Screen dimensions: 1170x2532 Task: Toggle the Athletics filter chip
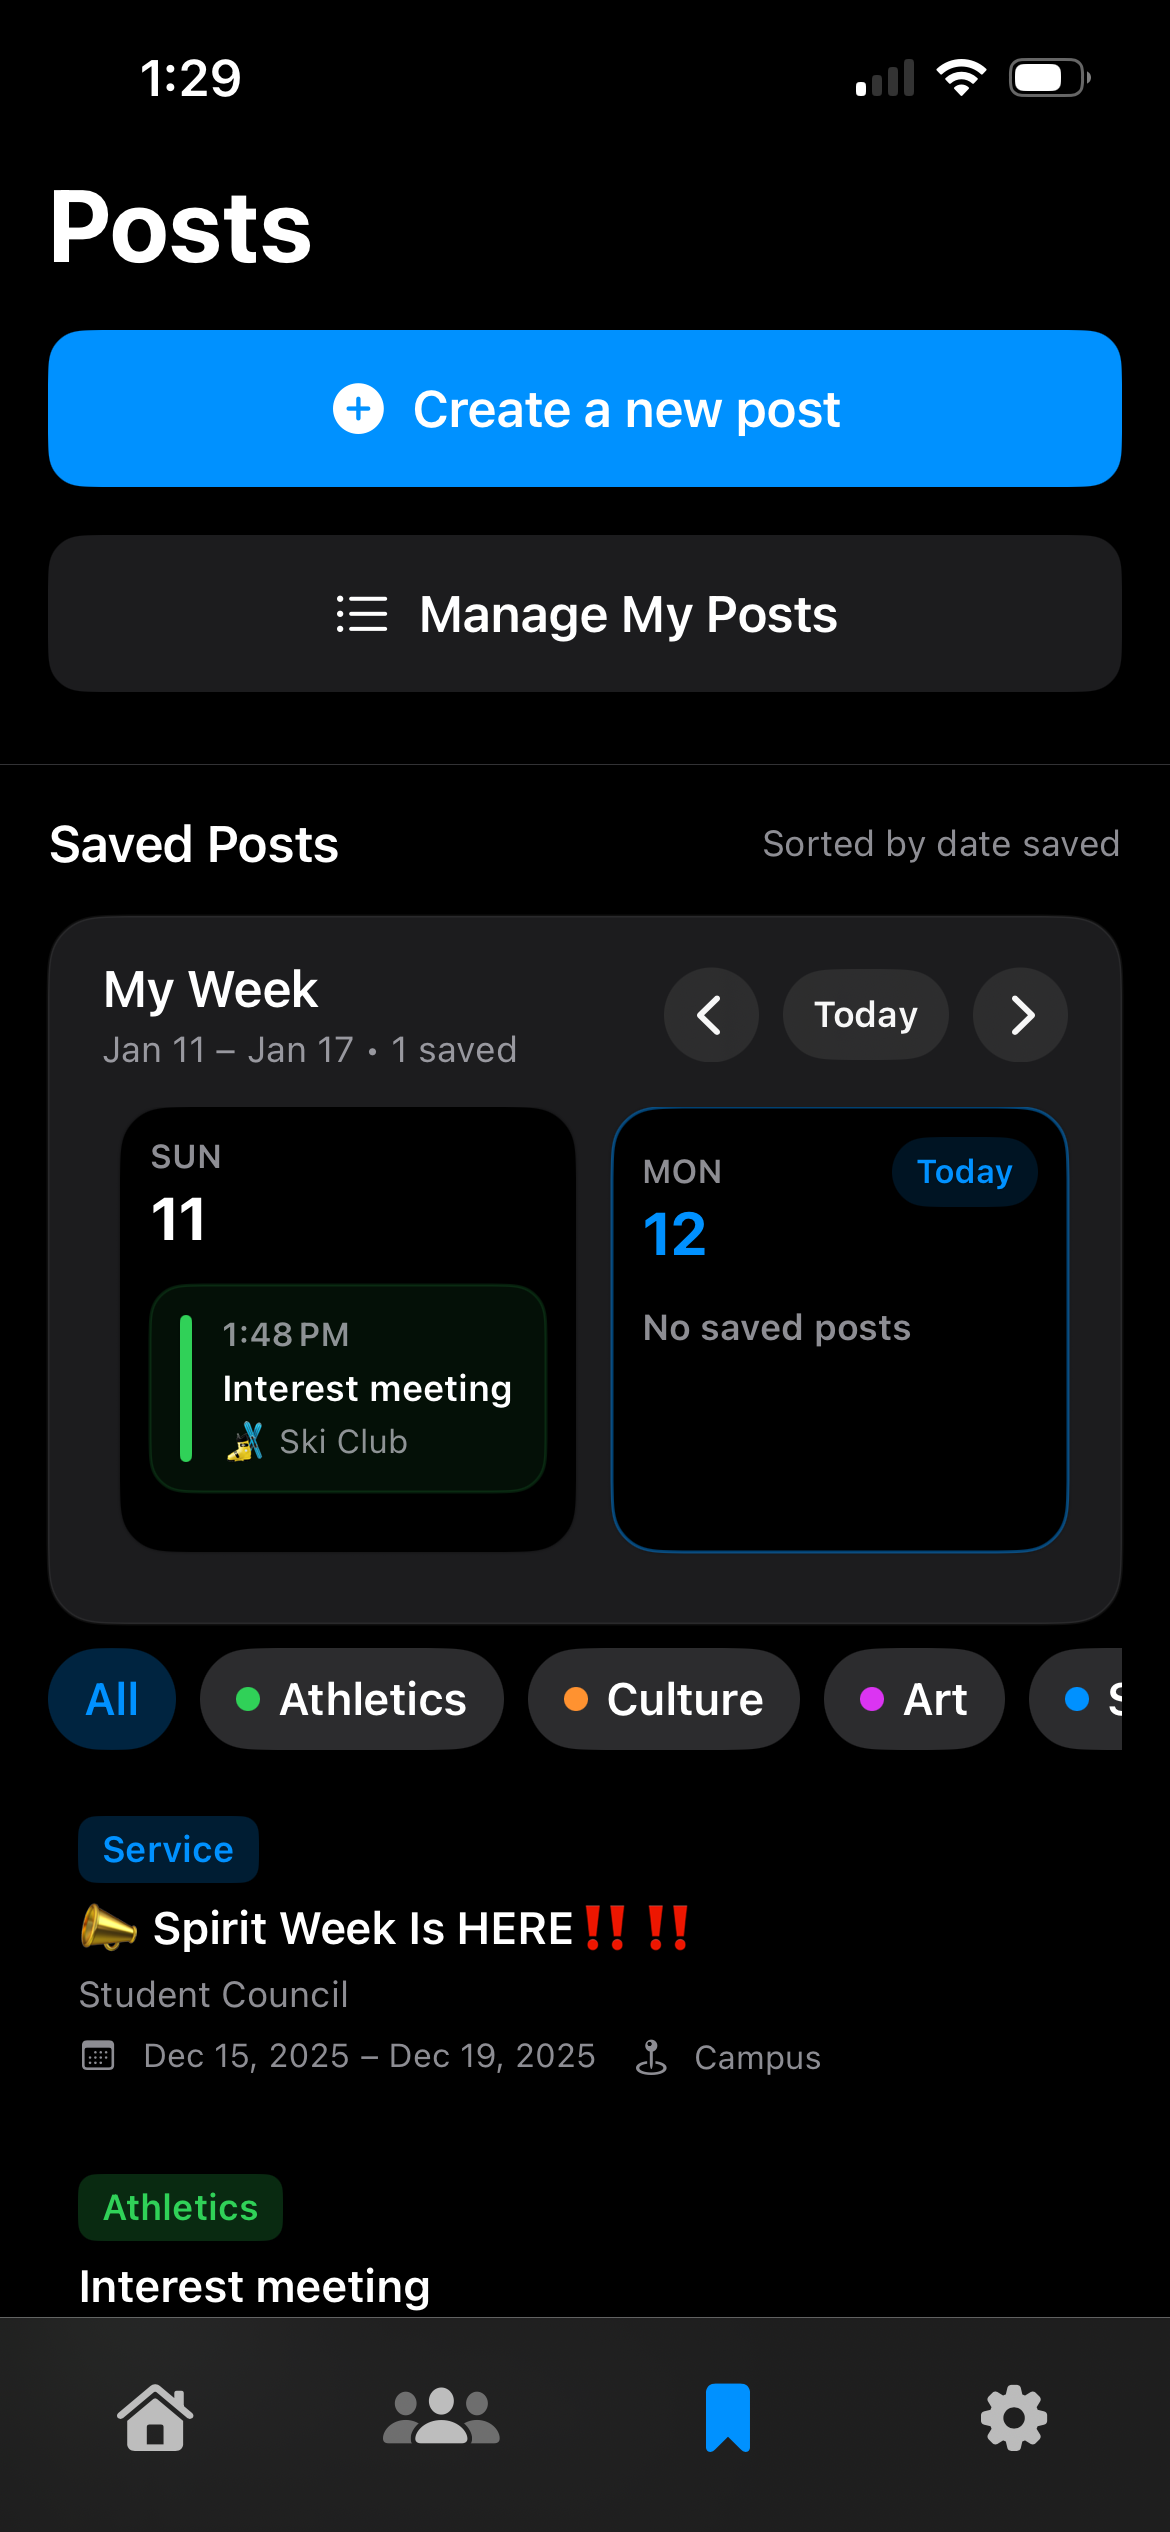click(351, 1699)
